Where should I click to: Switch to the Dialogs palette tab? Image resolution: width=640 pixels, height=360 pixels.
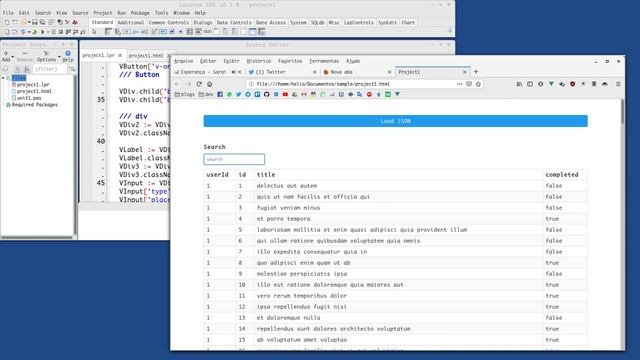point(203,23)
